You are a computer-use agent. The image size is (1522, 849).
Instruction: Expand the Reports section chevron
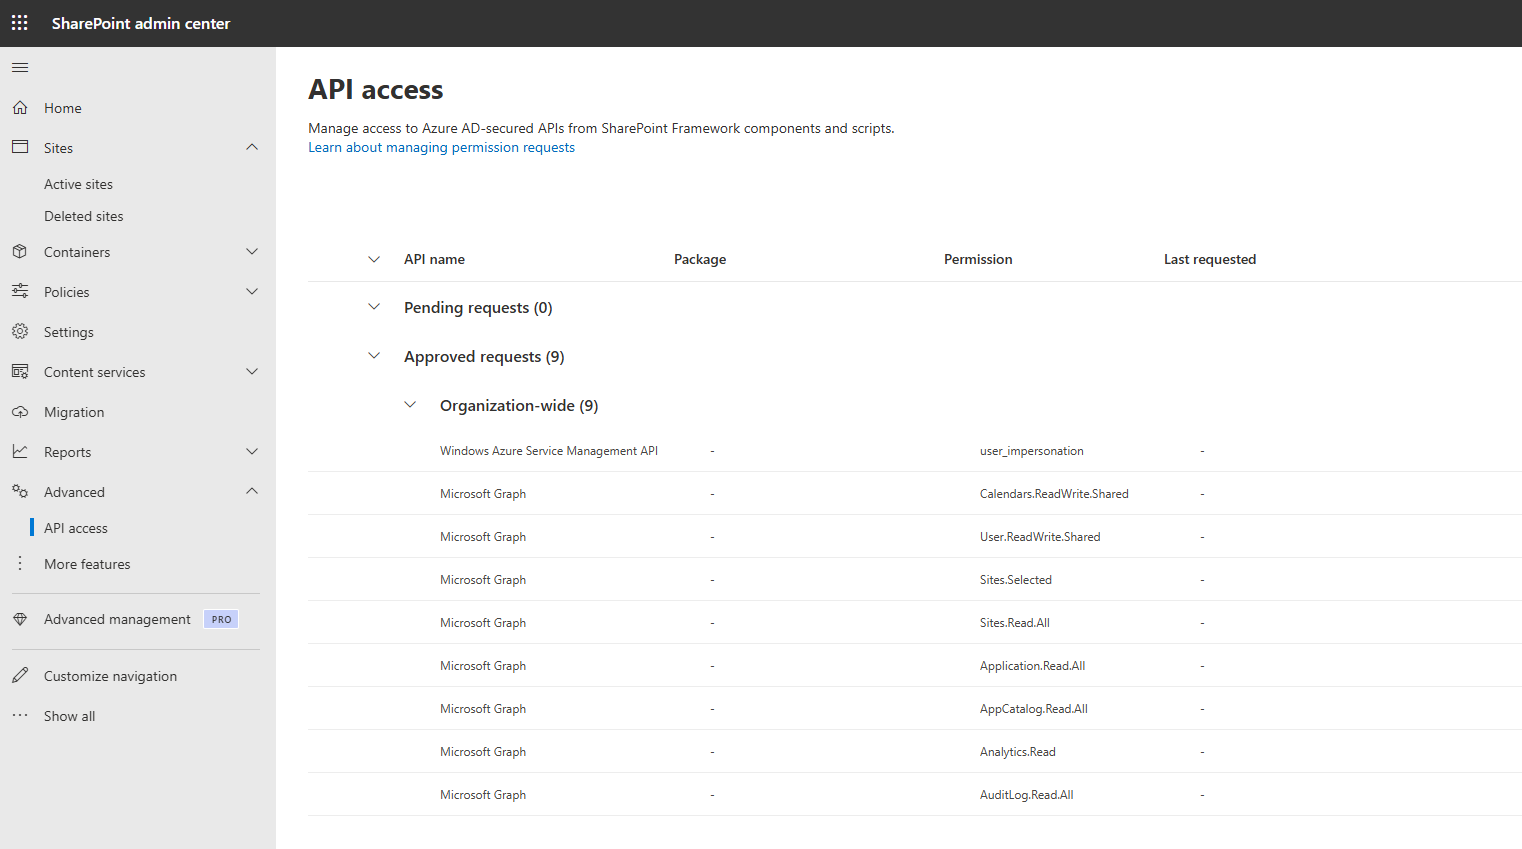tap(252, 451)
